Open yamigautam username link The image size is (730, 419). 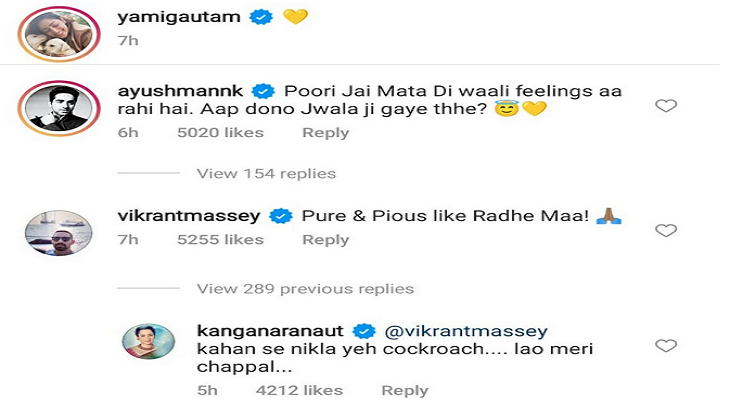click(179, 17)
